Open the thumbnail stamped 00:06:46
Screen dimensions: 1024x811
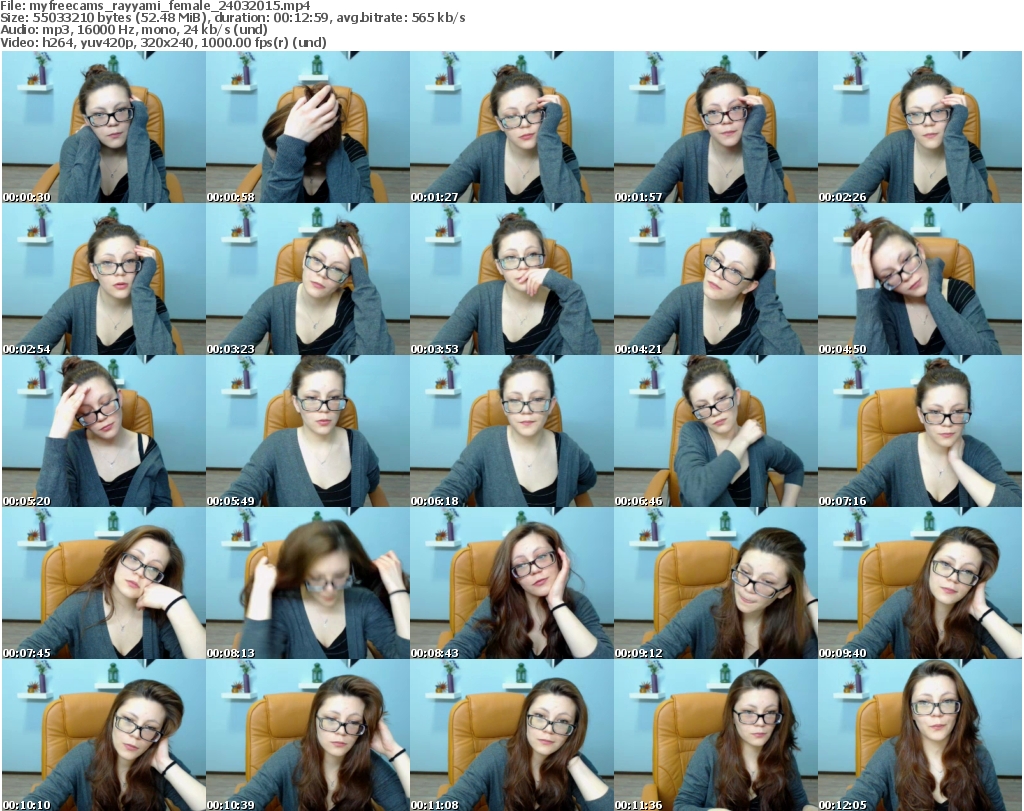tap(716, 432)
